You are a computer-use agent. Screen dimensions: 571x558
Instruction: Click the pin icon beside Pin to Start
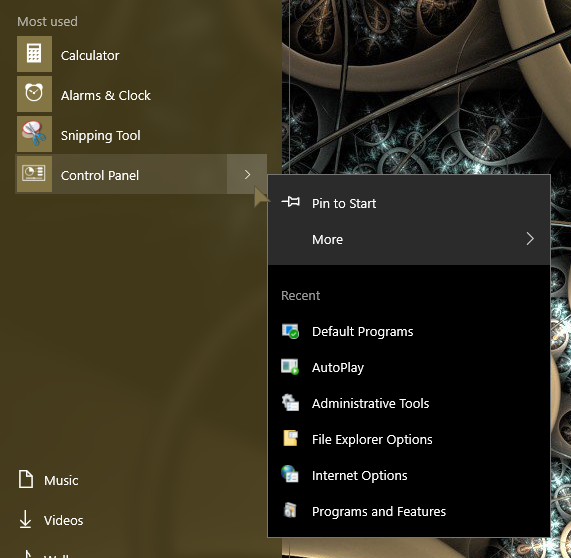(x=291, y=201)
